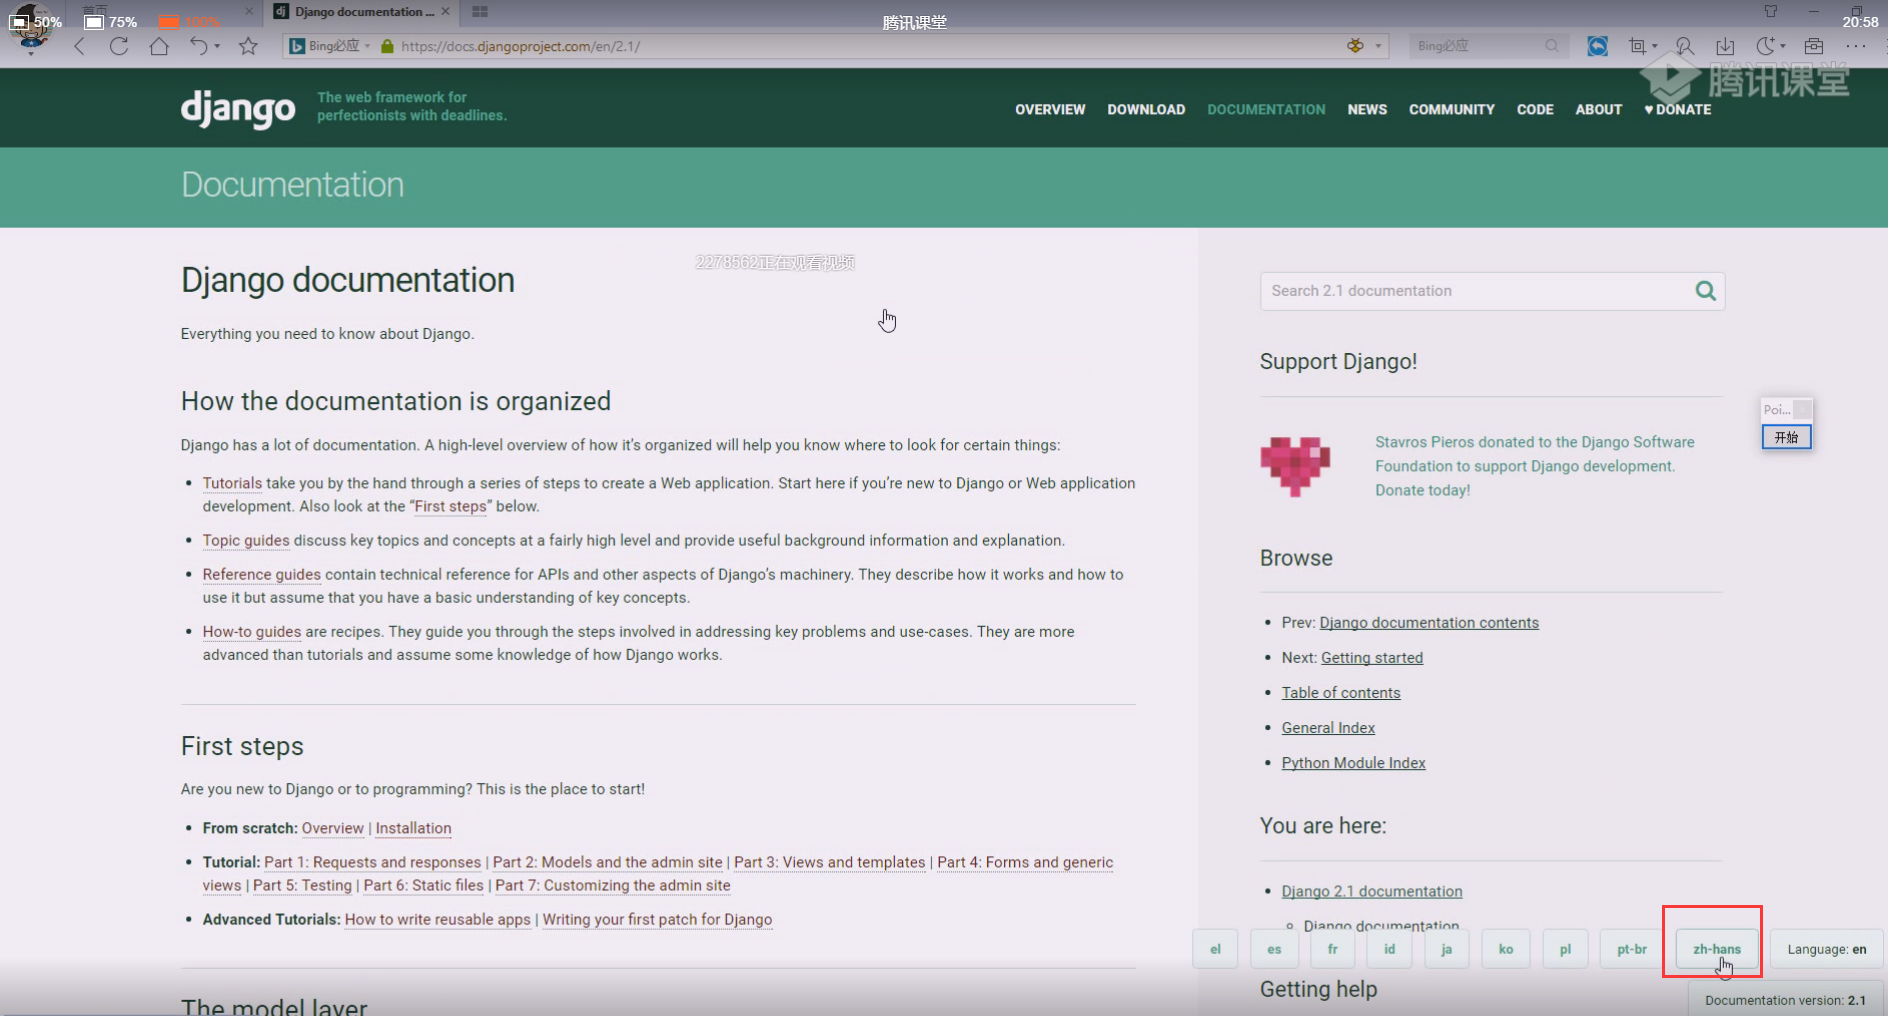The width and height of the screenshot is (1888, 1016).
Task: Open the toolbox briefcase icon
Action: tap(1814, 46)
